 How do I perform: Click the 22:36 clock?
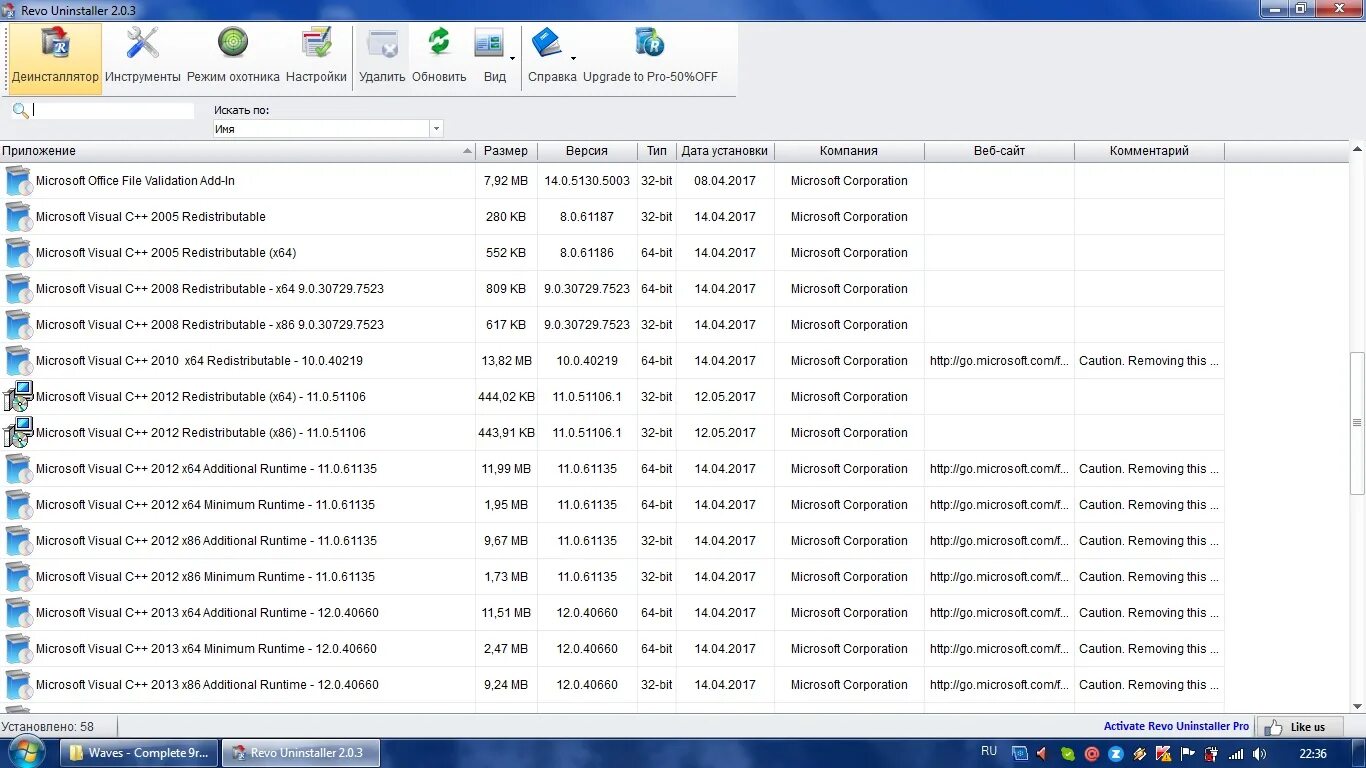1312,754
